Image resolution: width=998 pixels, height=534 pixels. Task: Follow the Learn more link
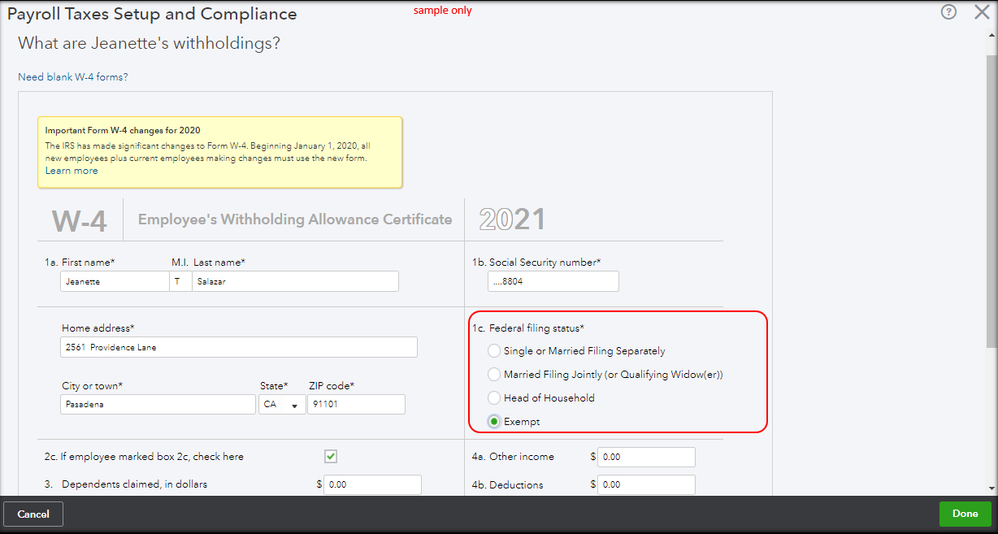coord(71,171)
